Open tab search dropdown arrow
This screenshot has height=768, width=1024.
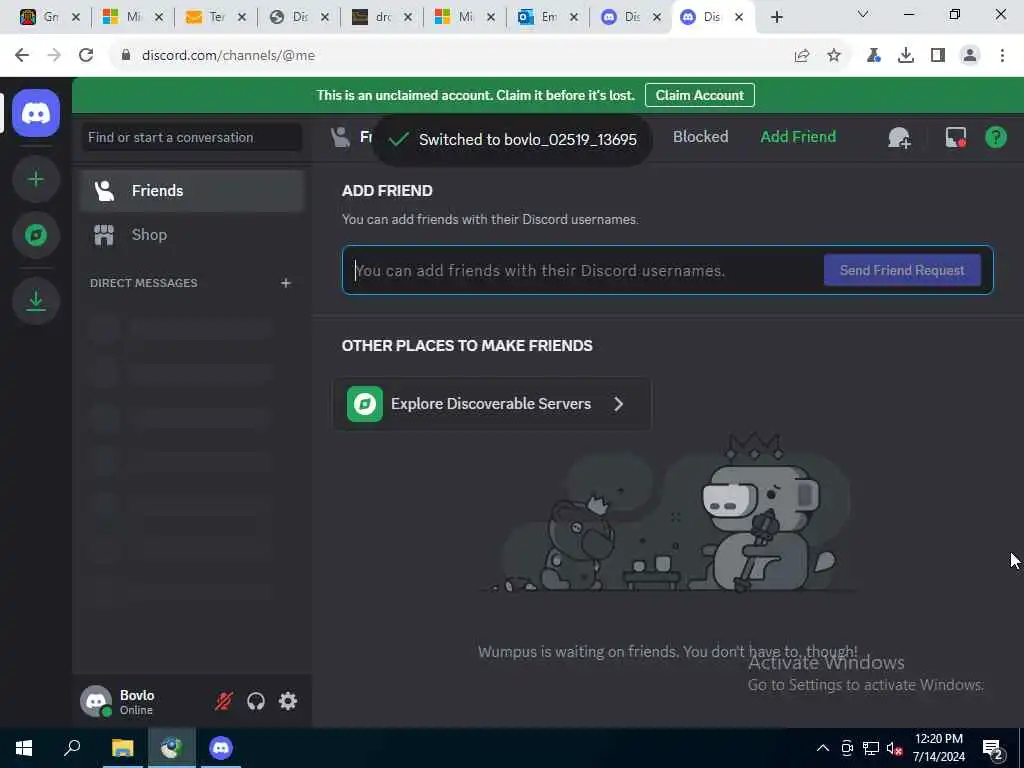pos(863,14)
